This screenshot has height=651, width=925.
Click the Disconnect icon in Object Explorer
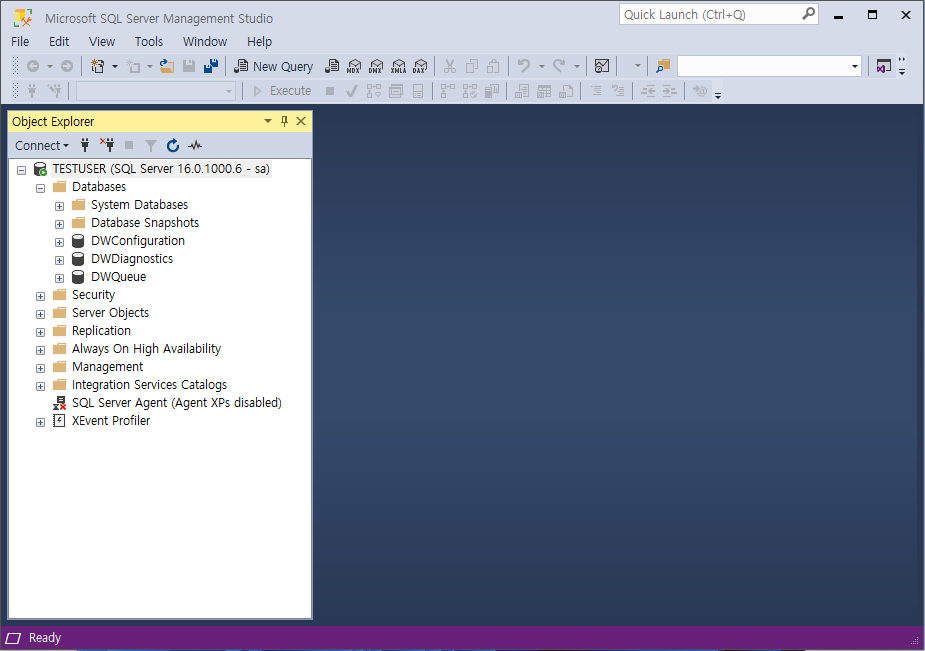point(107,145)
